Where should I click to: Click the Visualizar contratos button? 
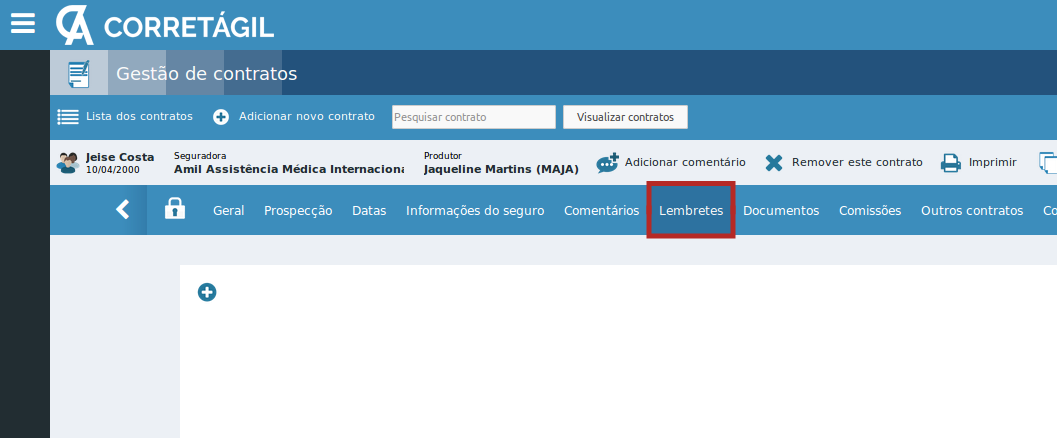(625, 117)
